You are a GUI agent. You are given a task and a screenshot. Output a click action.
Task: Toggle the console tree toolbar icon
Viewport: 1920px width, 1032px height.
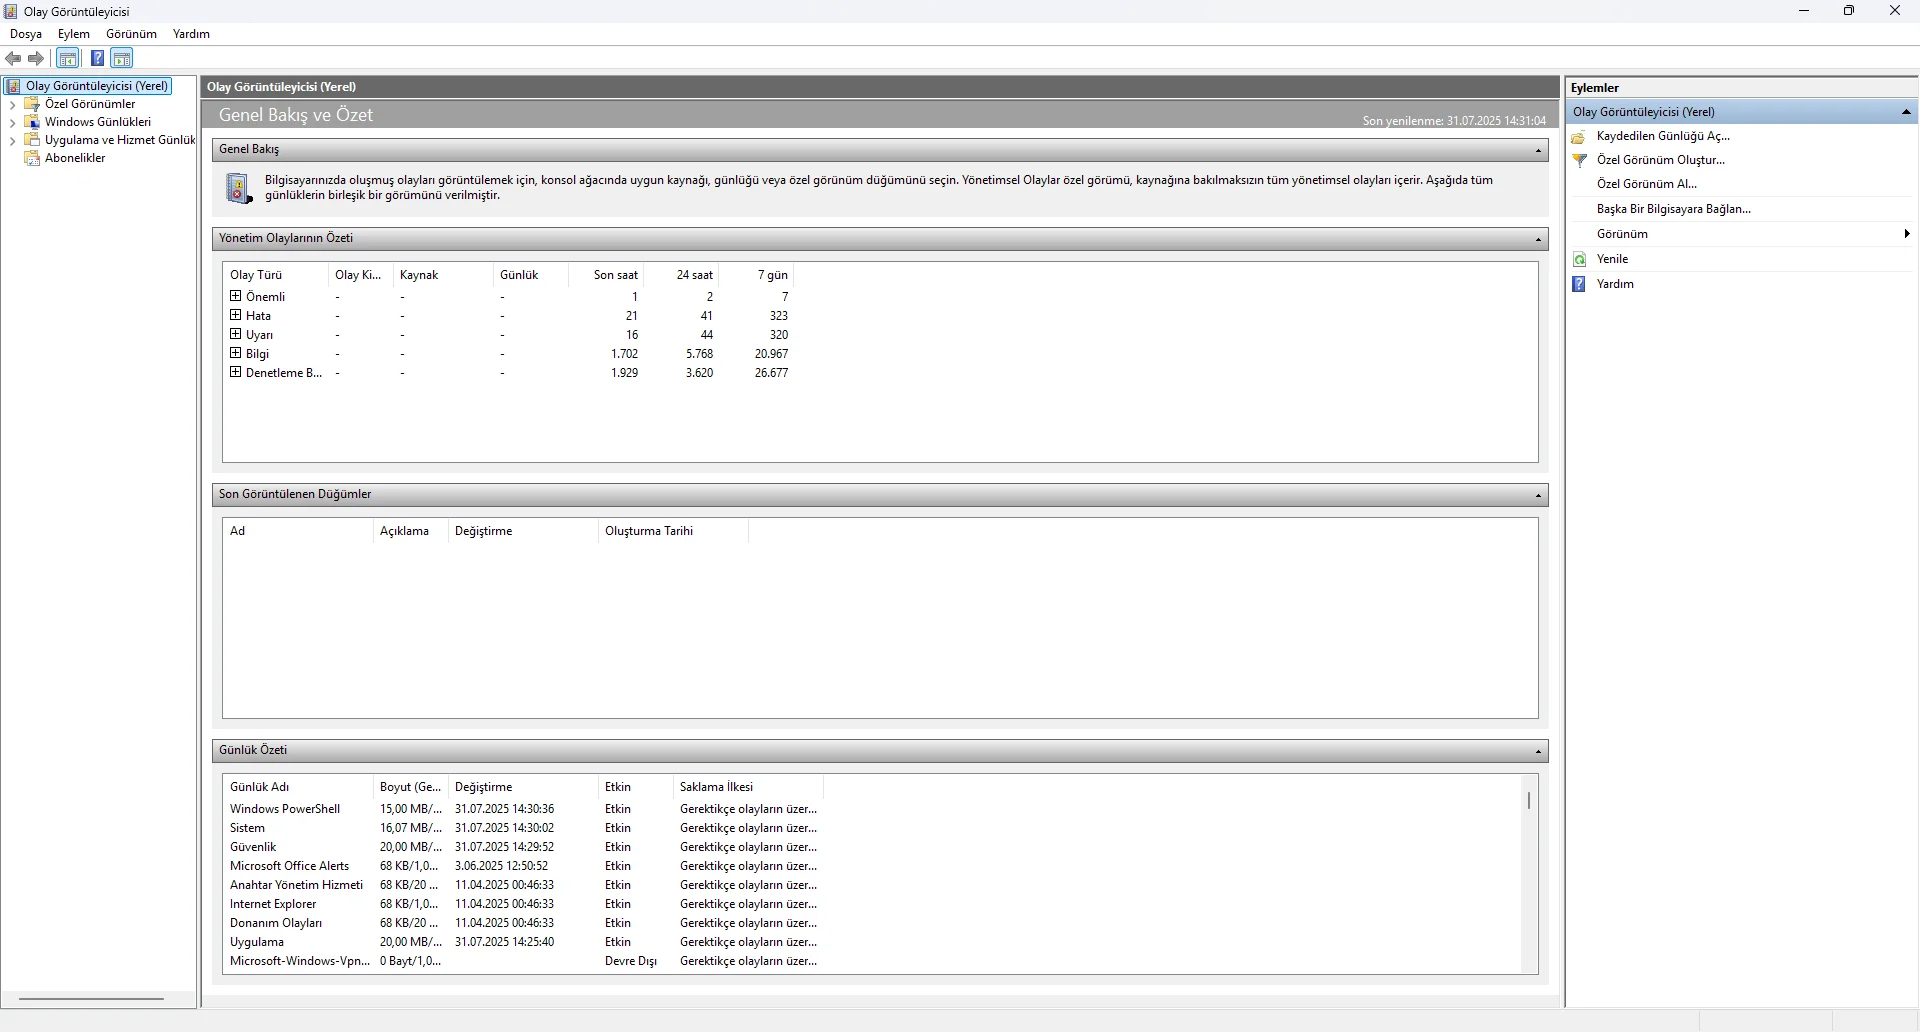[68, 58]
